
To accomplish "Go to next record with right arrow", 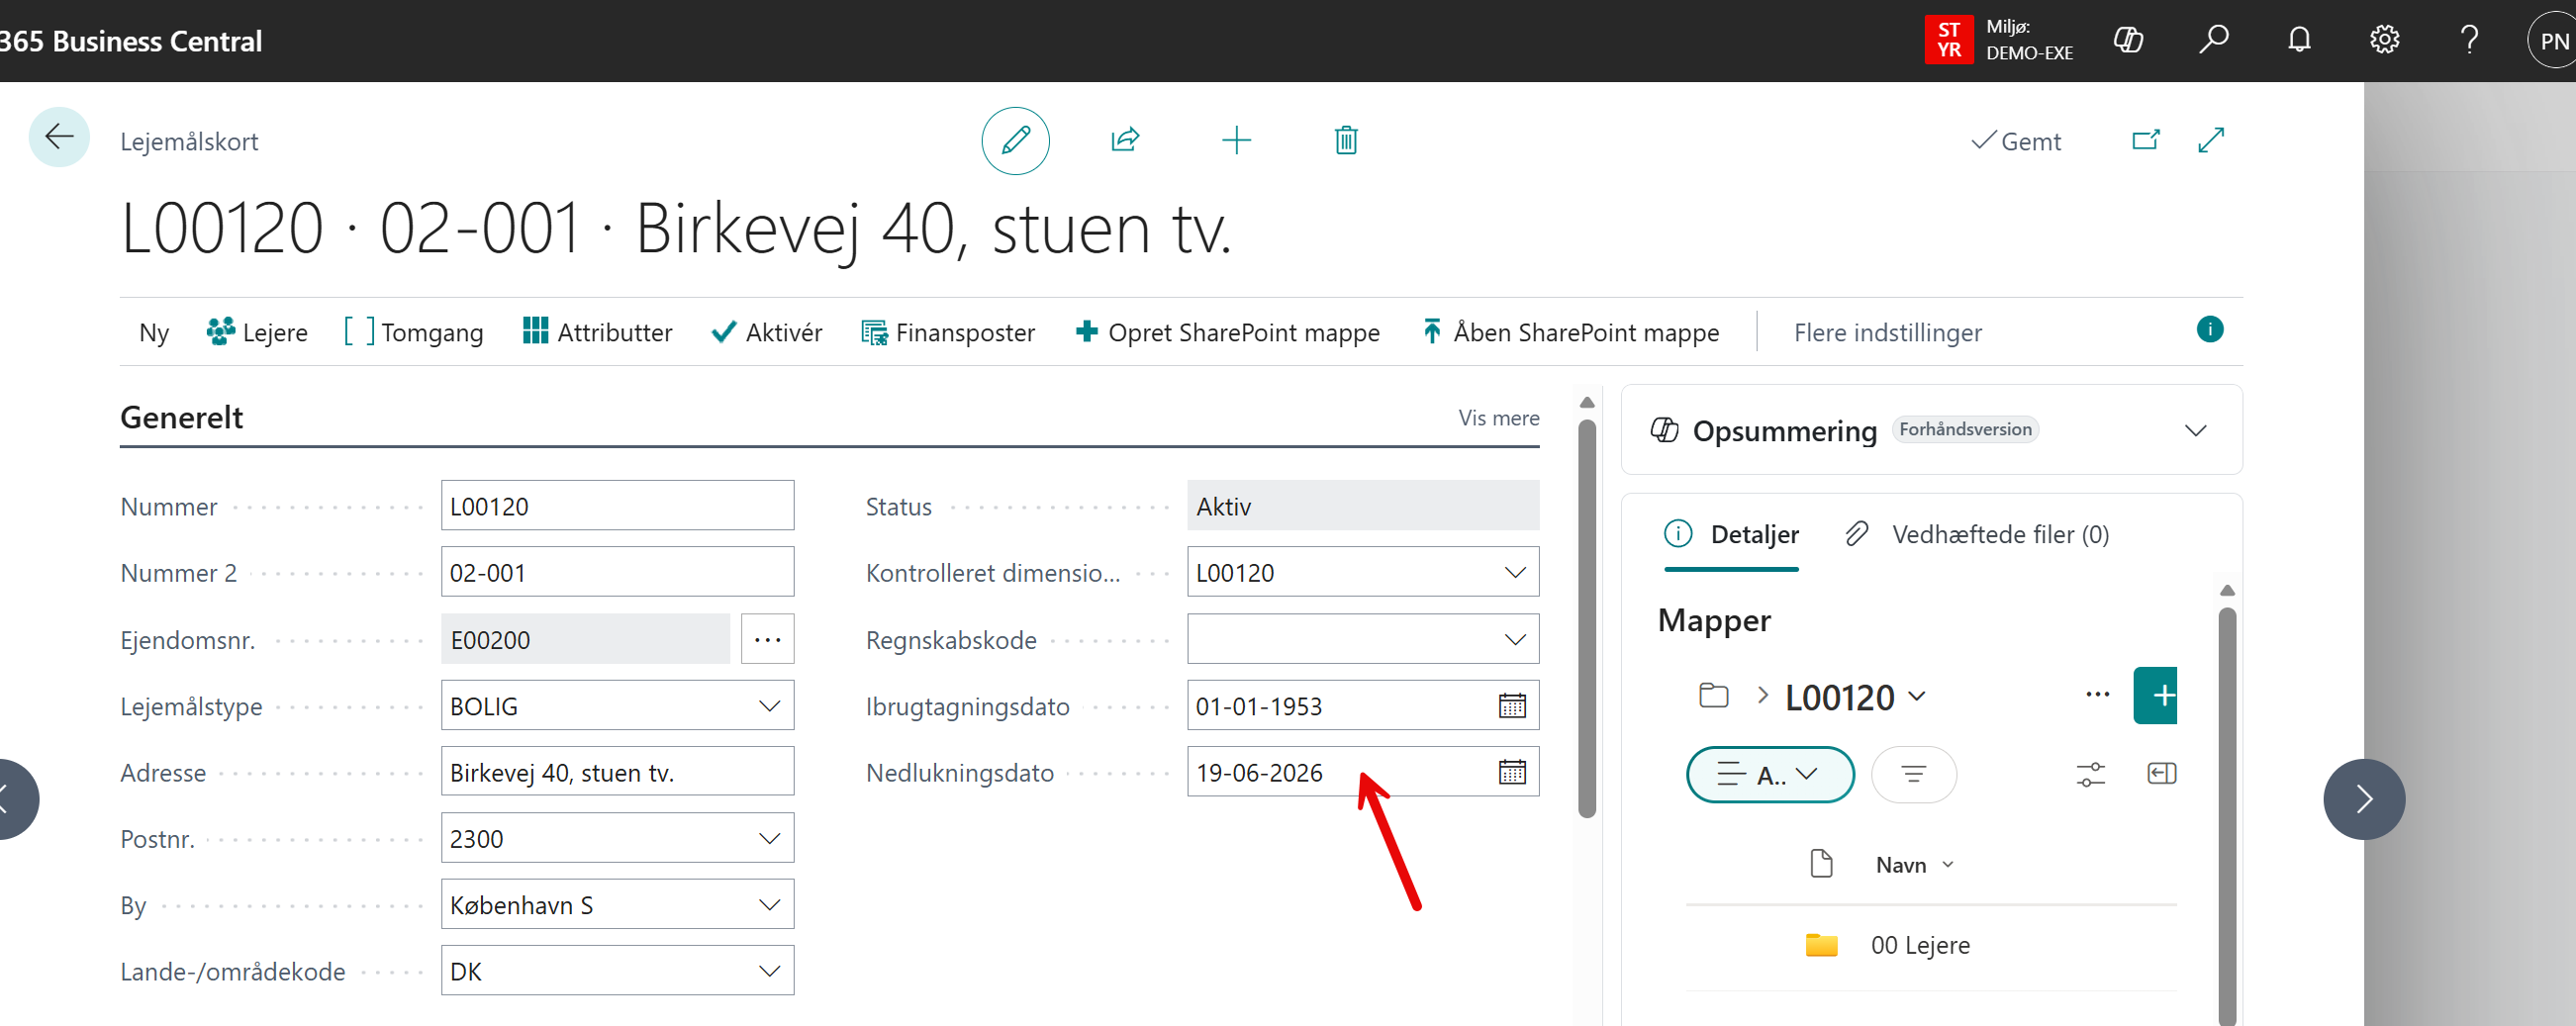I will point(2363,799).
